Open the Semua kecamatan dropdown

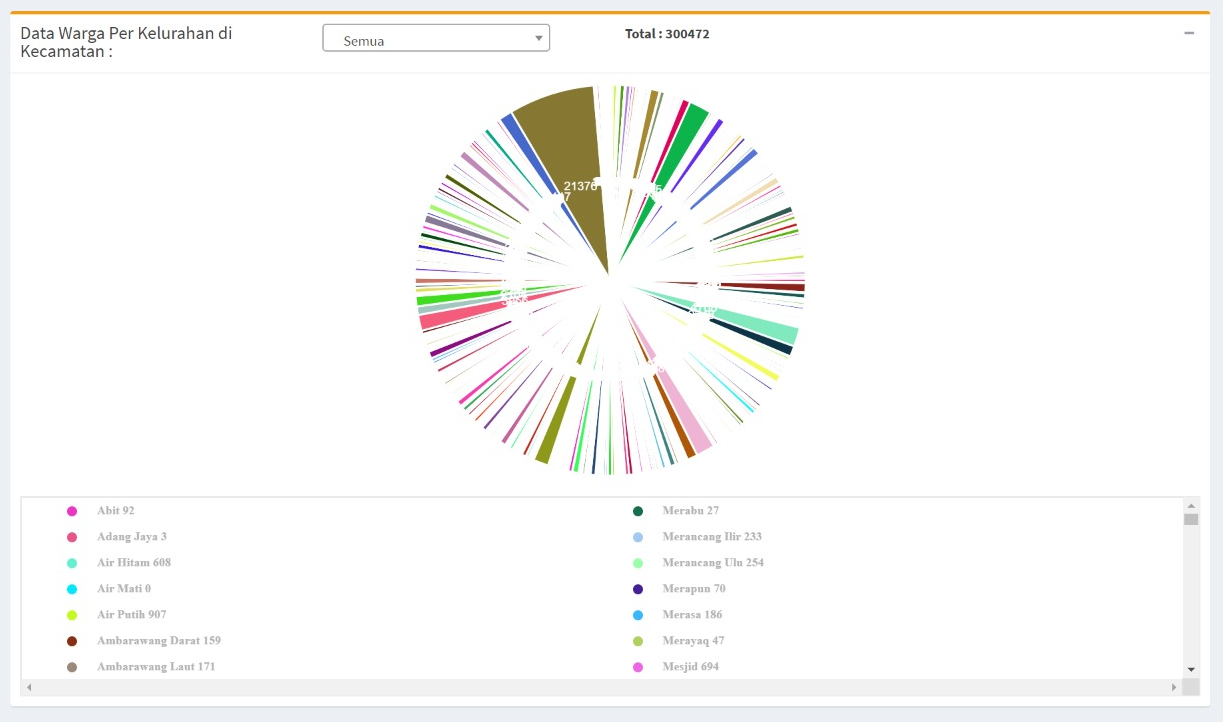[x=435, y=39]
